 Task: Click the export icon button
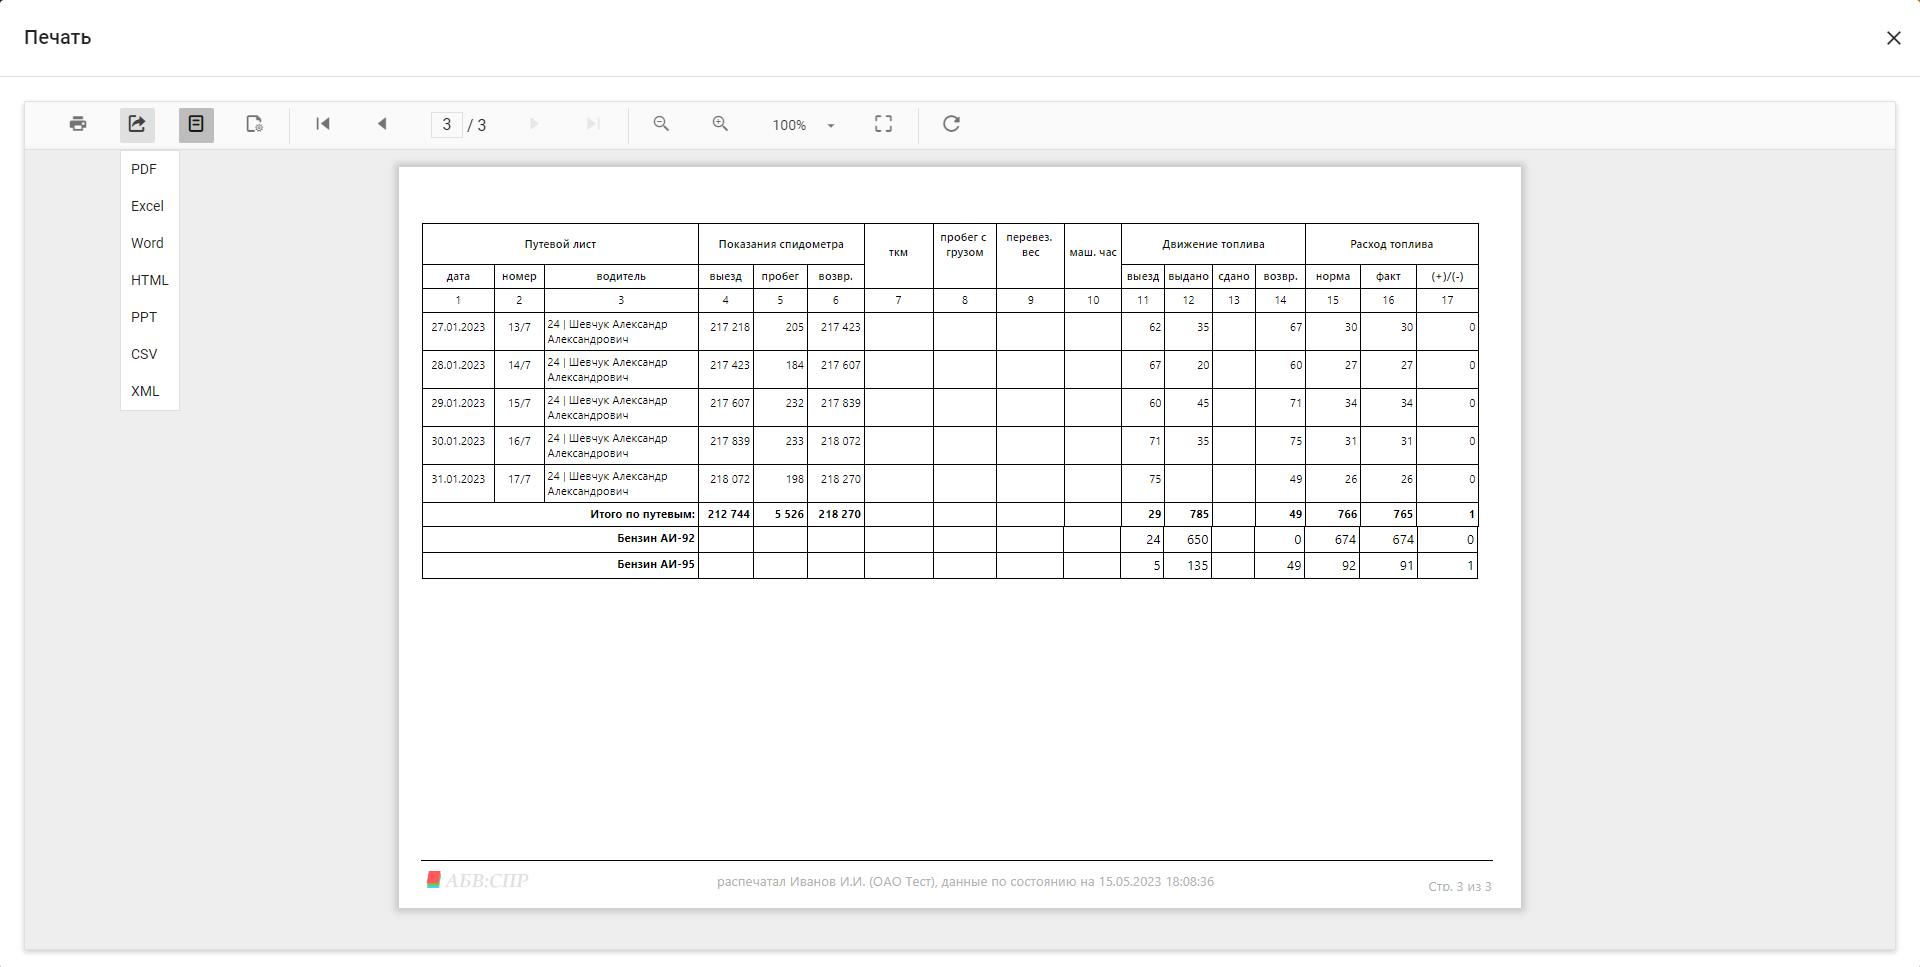point(137,124)
